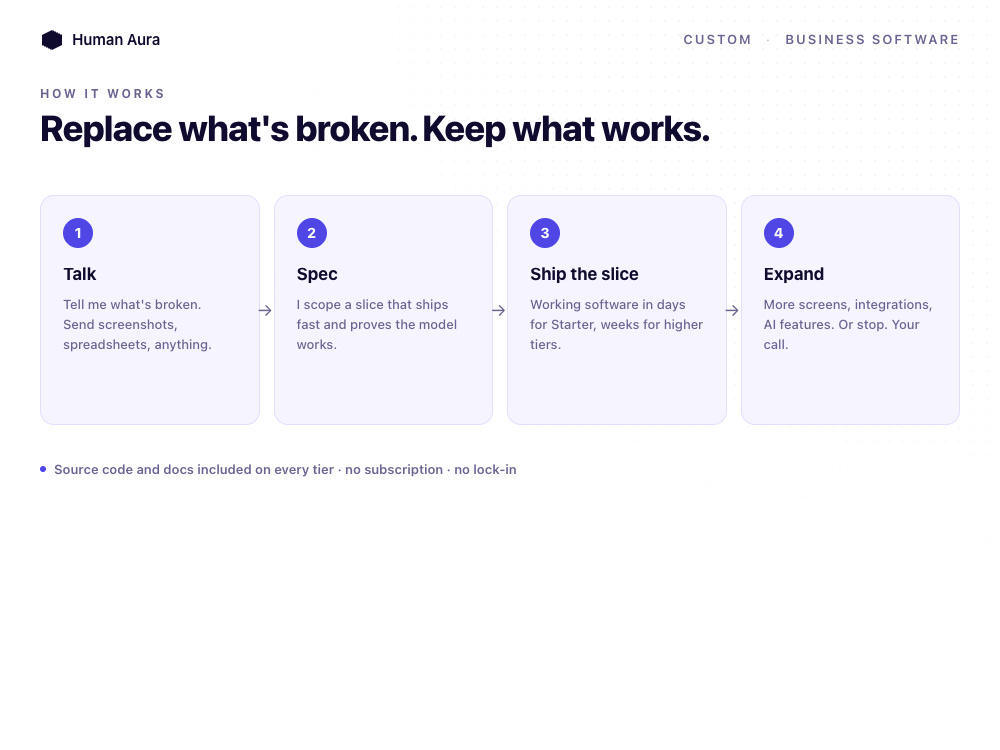Click the CUSTOM header label
Viewport: 1000px width, 750px height.
[x=717, y=40]
